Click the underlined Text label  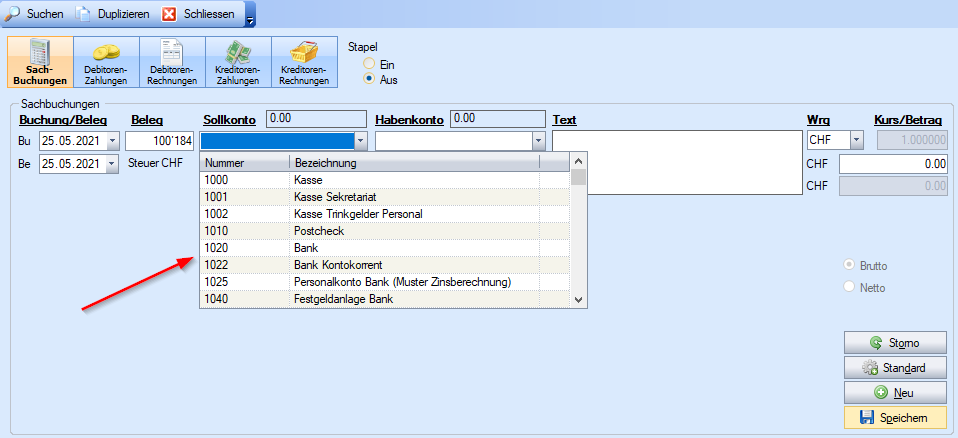click(x=565, y=120)
